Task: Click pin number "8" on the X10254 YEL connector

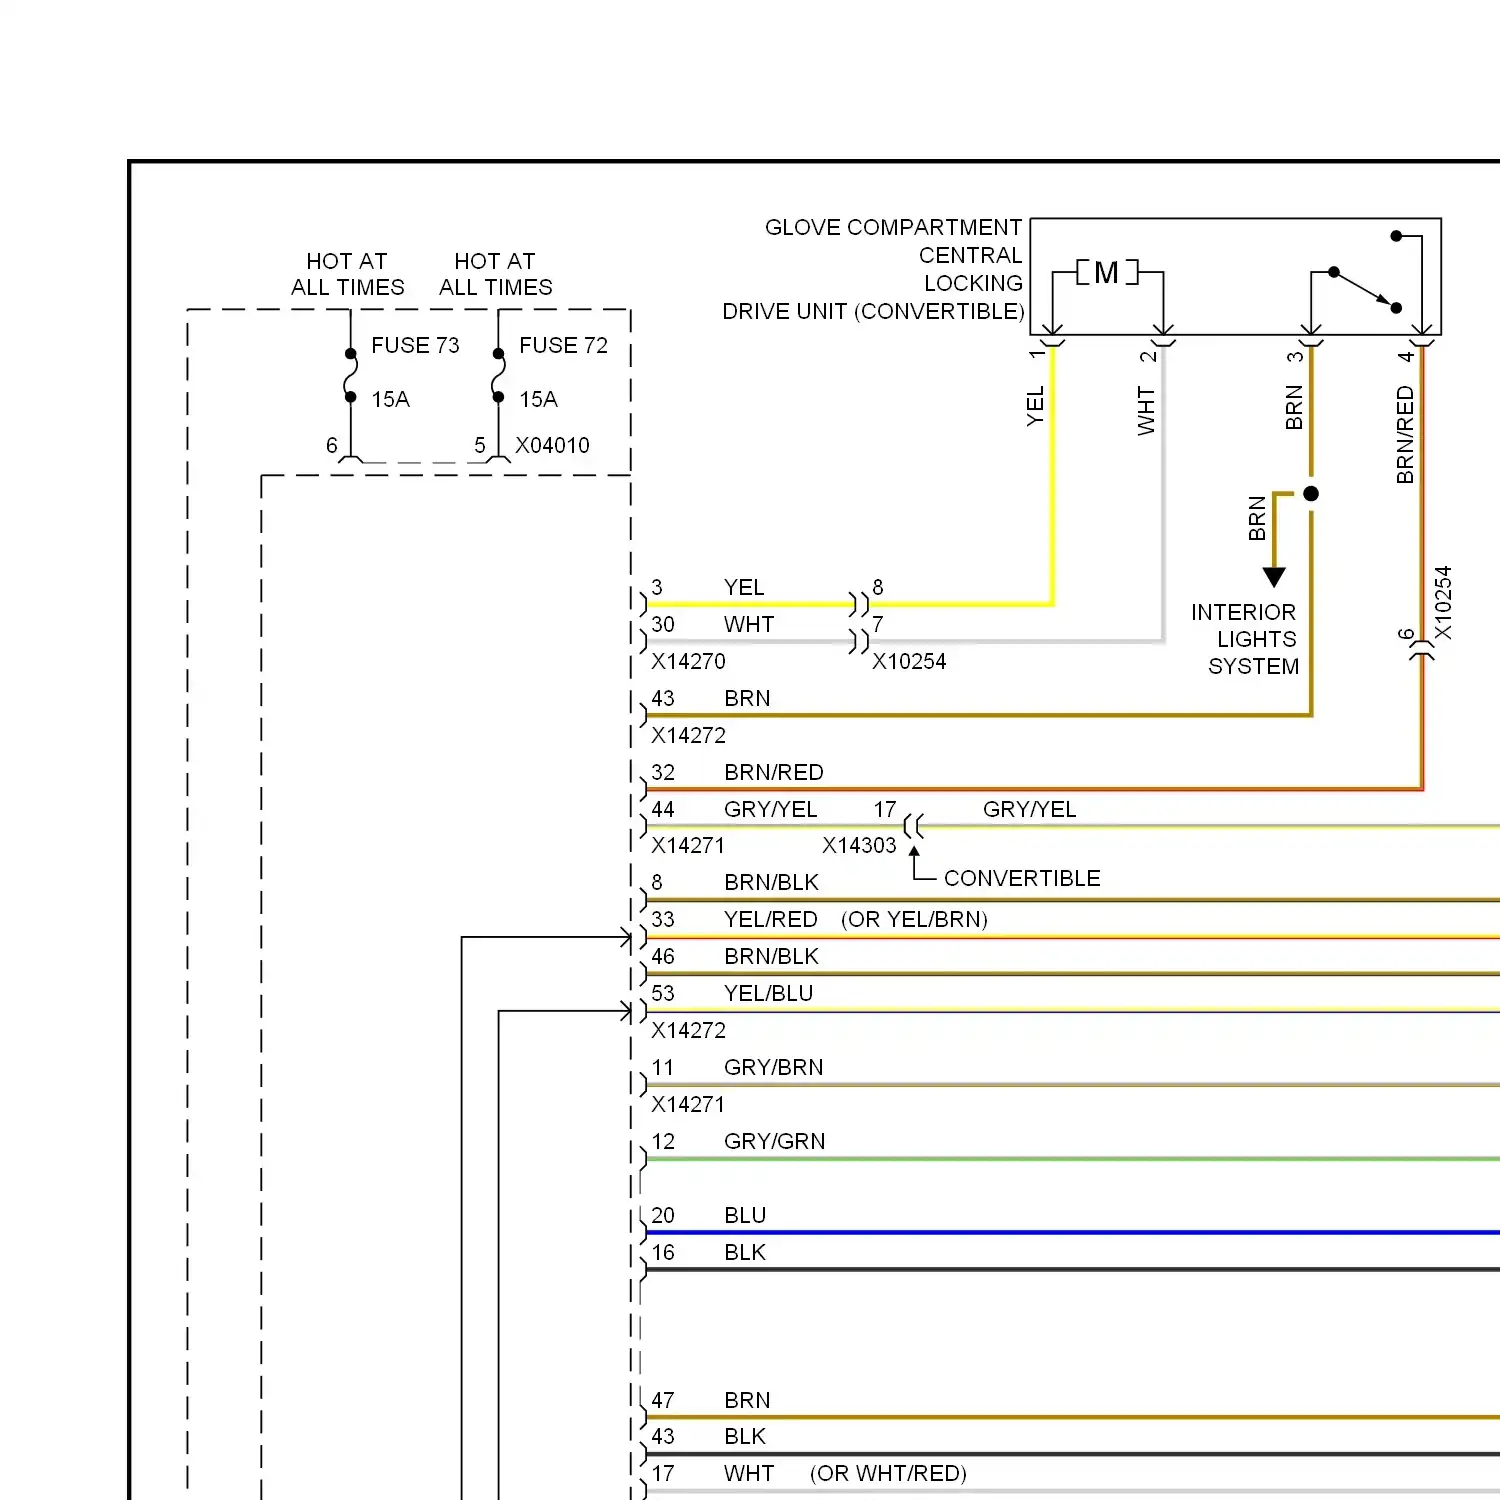Action: pyautogui.click(x=878, y=587)
